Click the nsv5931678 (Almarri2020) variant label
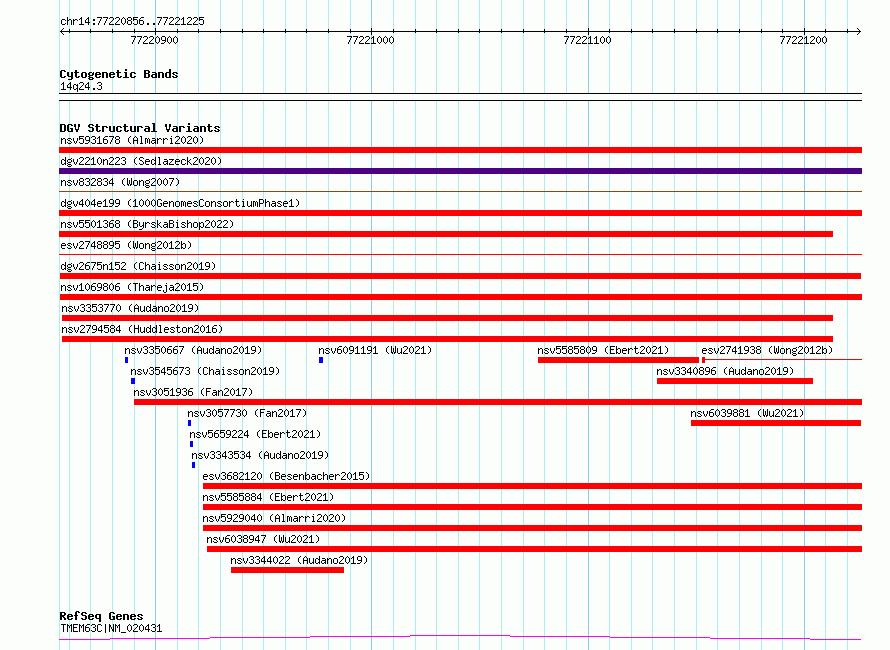 click(132, 140)
